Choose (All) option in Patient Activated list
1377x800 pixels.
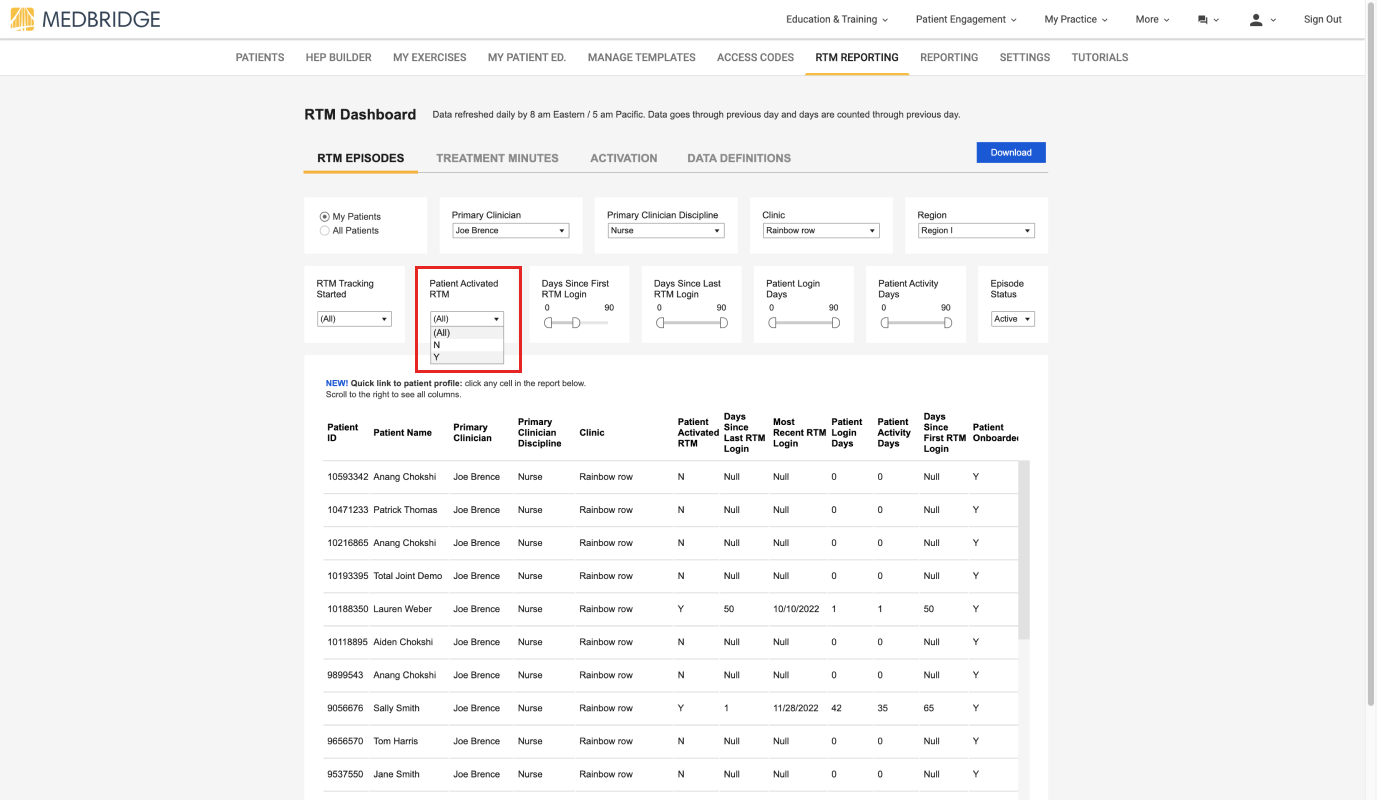point(467,333)
